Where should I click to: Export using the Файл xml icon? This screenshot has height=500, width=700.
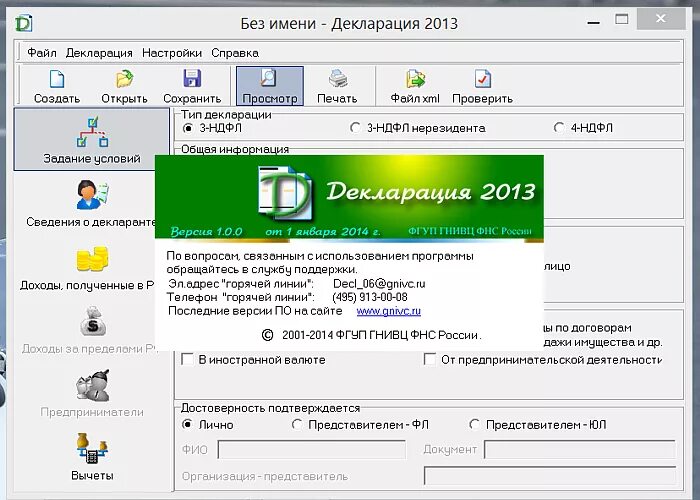(x=415, y=79)
